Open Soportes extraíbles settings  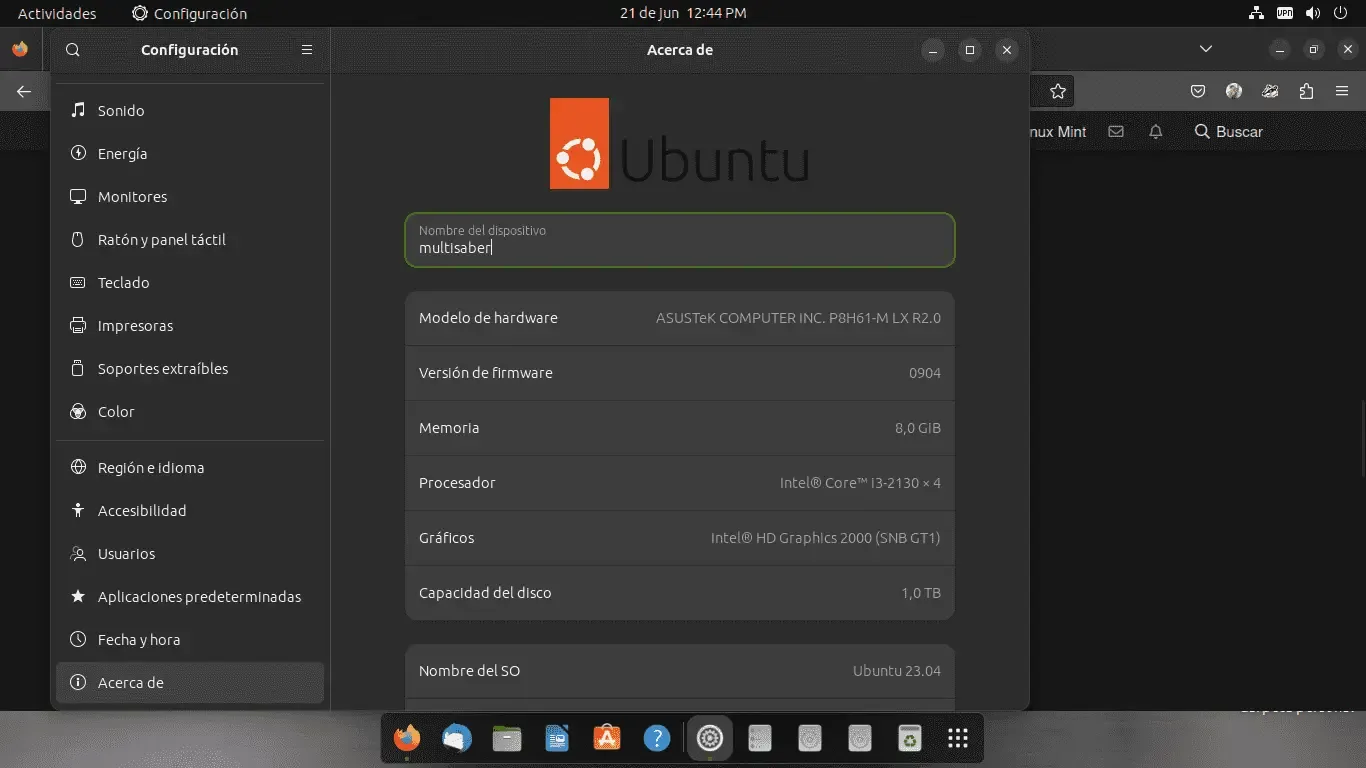[190, 369]
